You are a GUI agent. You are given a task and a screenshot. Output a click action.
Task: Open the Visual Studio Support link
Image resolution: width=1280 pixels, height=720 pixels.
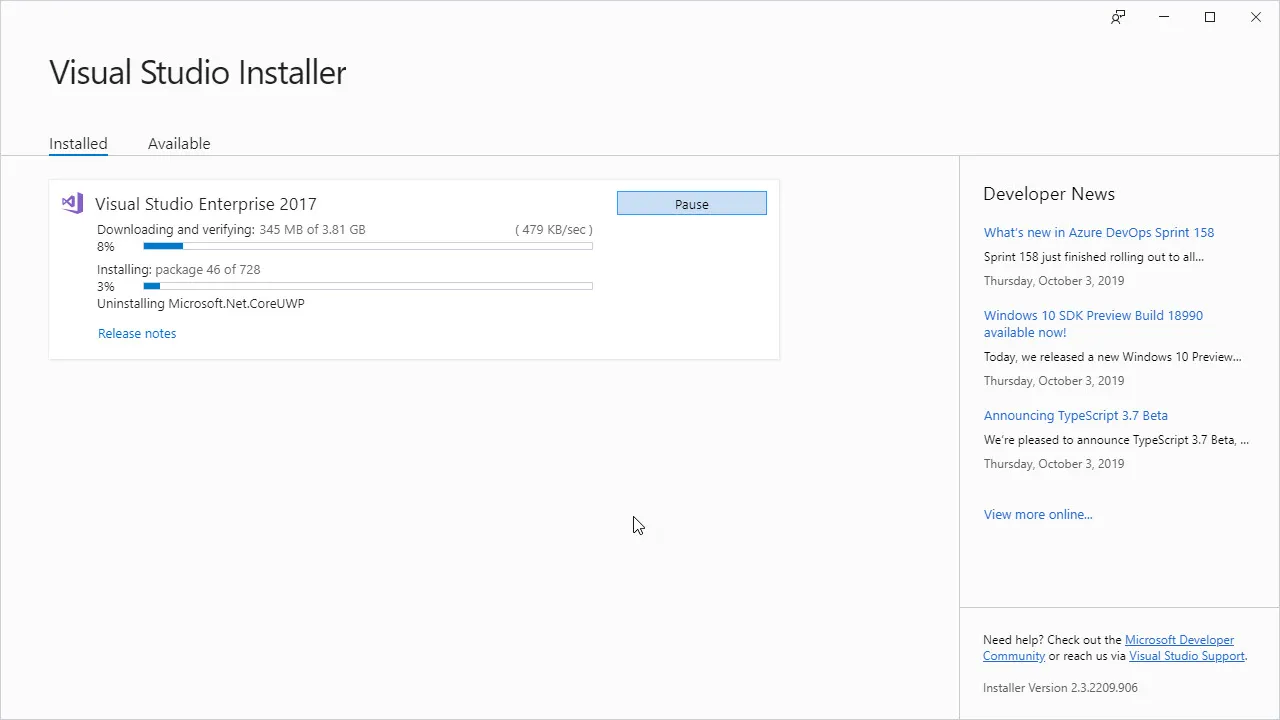tap(1187, 656)
